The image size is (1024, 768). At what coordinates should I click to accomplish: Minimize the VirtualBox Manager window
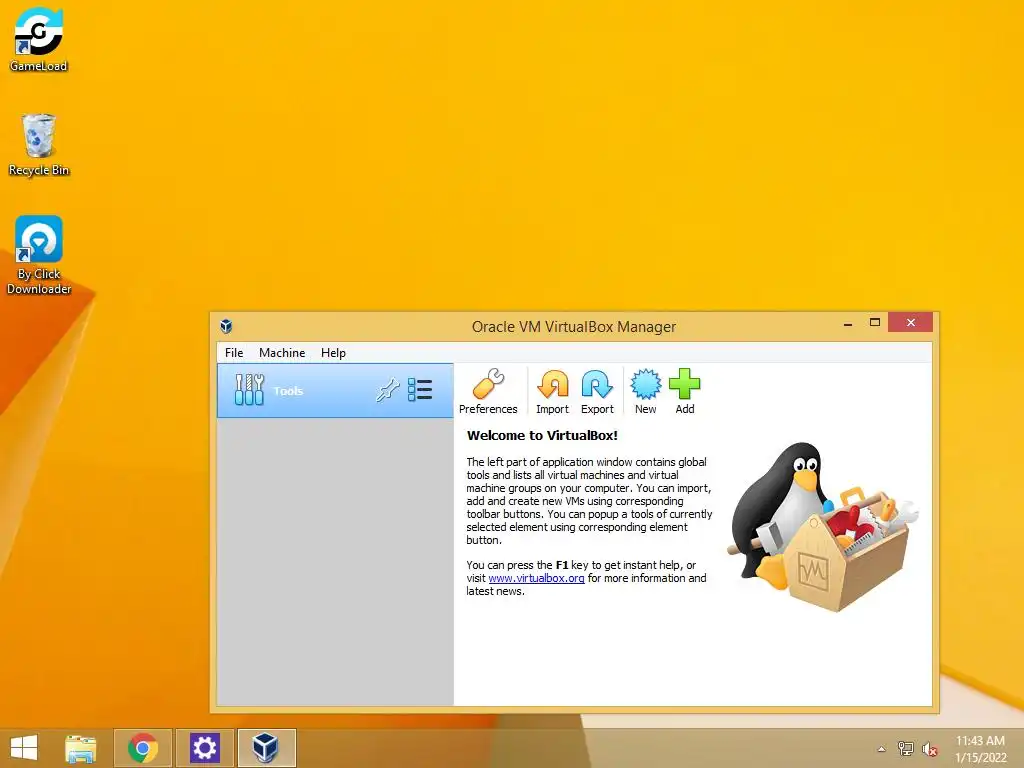tap(848, 323)
